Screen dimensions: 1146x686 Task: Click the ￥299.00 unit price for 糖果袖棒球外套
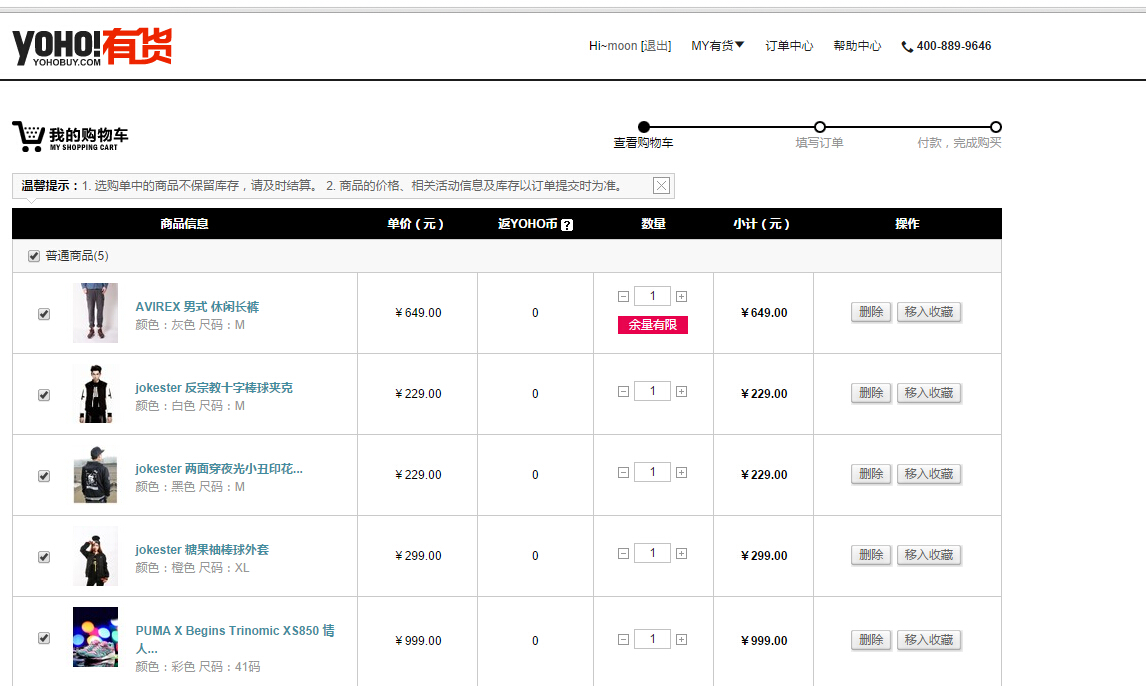pos(418,556)
